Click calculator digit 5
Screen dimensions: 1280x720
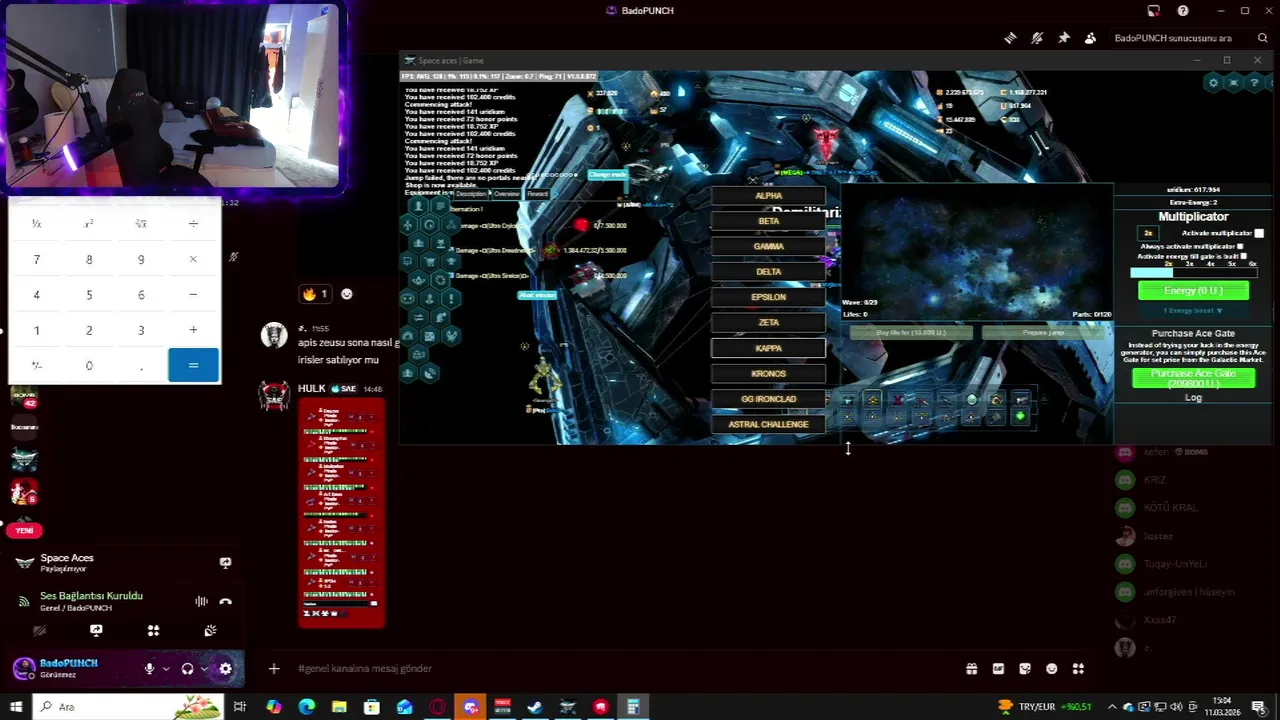[x=89, y=295]
